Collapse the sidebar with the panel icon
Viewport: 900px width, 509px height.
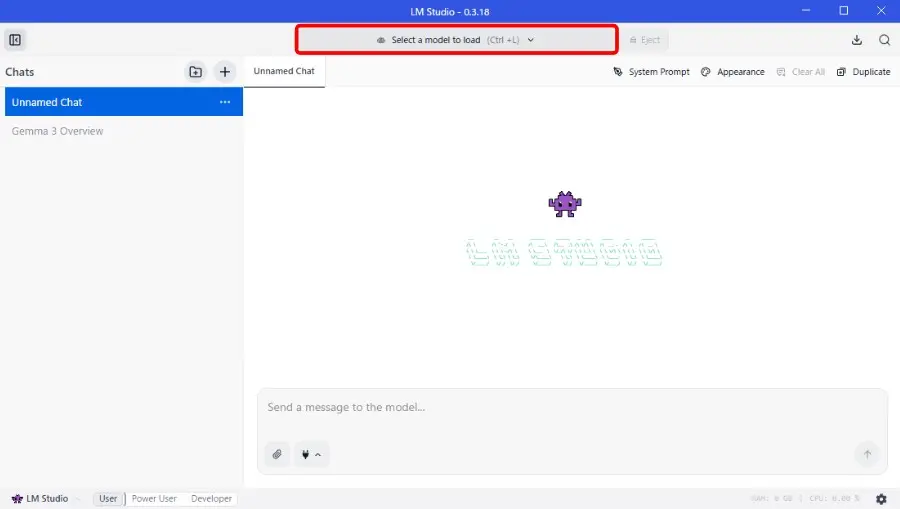click(15, 40)
